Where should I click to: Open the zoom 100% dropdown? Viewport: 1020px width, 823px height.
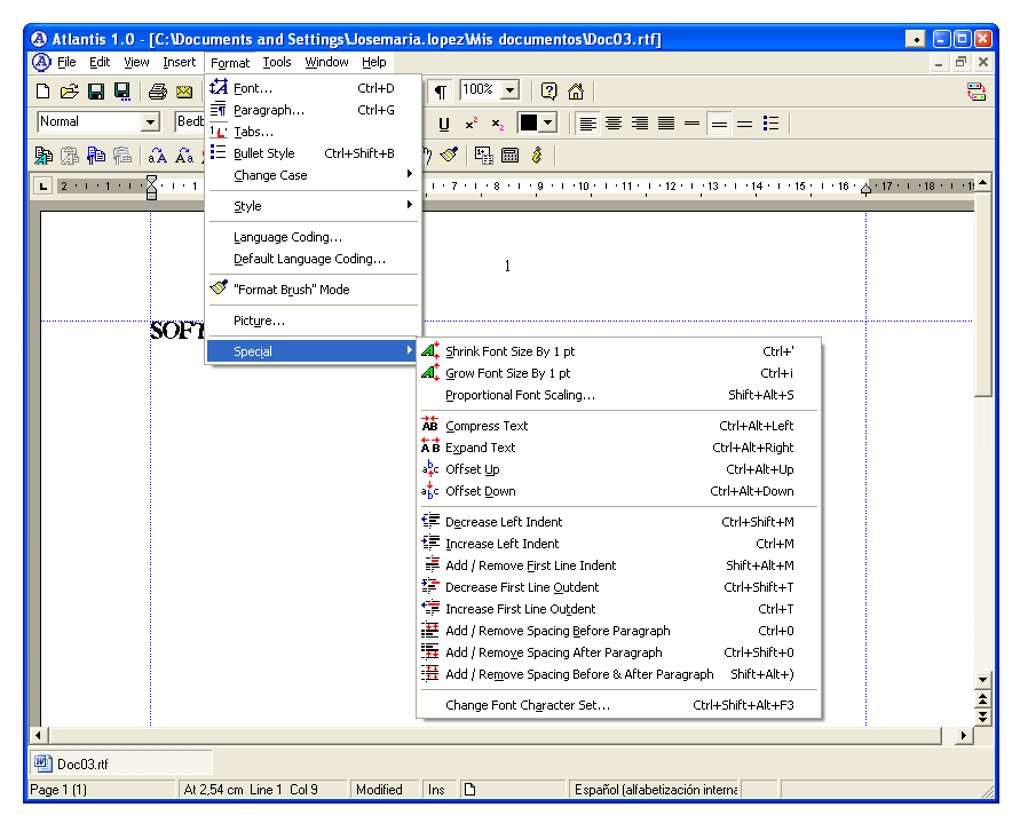(x=510, y=91)
